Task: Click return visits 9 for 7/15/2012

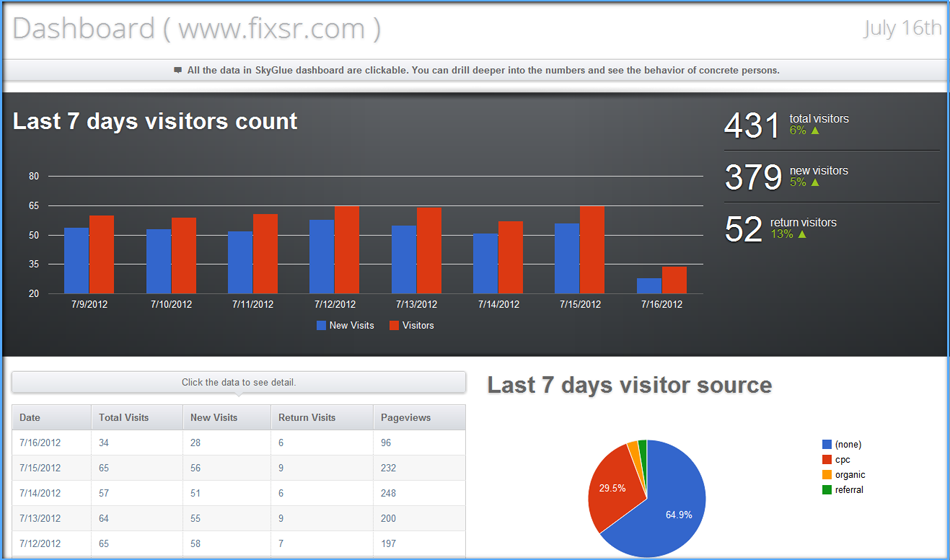Action: [x=281, y=468]
